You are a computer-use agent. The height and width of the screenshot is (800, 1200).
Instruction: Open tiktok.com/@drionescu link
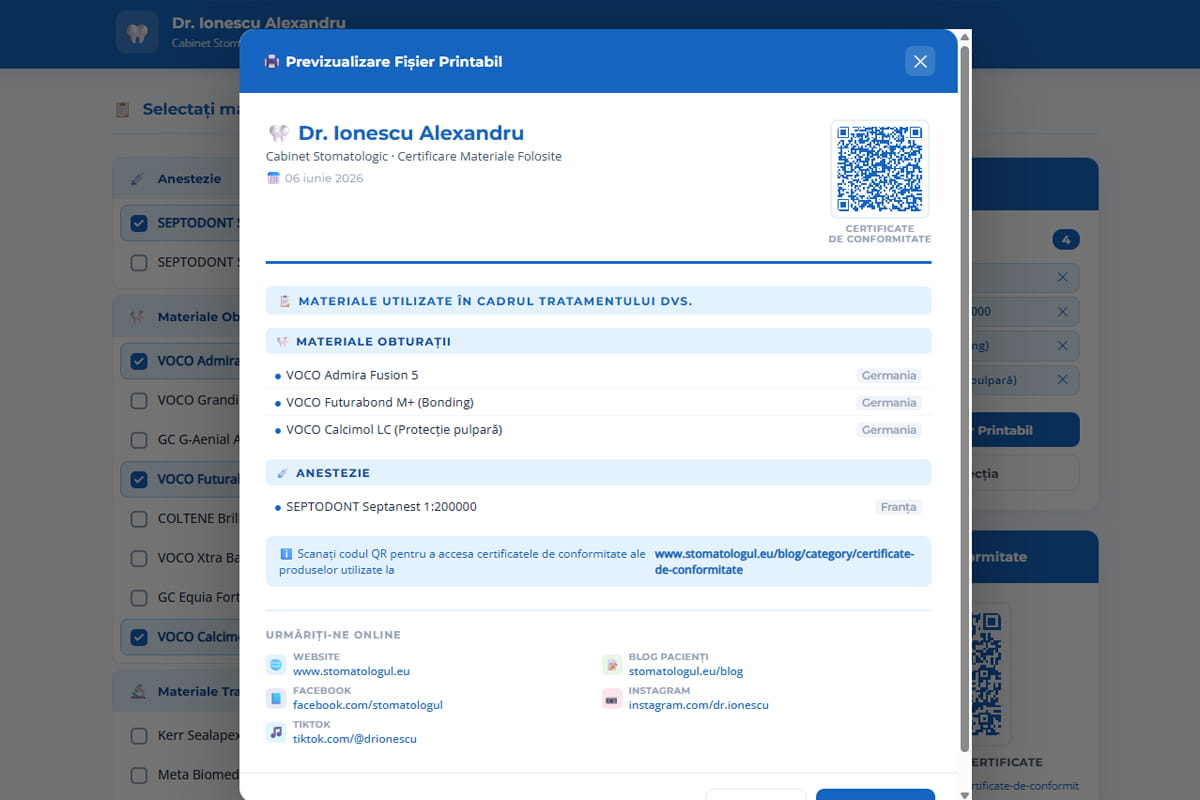pos(354,739)
